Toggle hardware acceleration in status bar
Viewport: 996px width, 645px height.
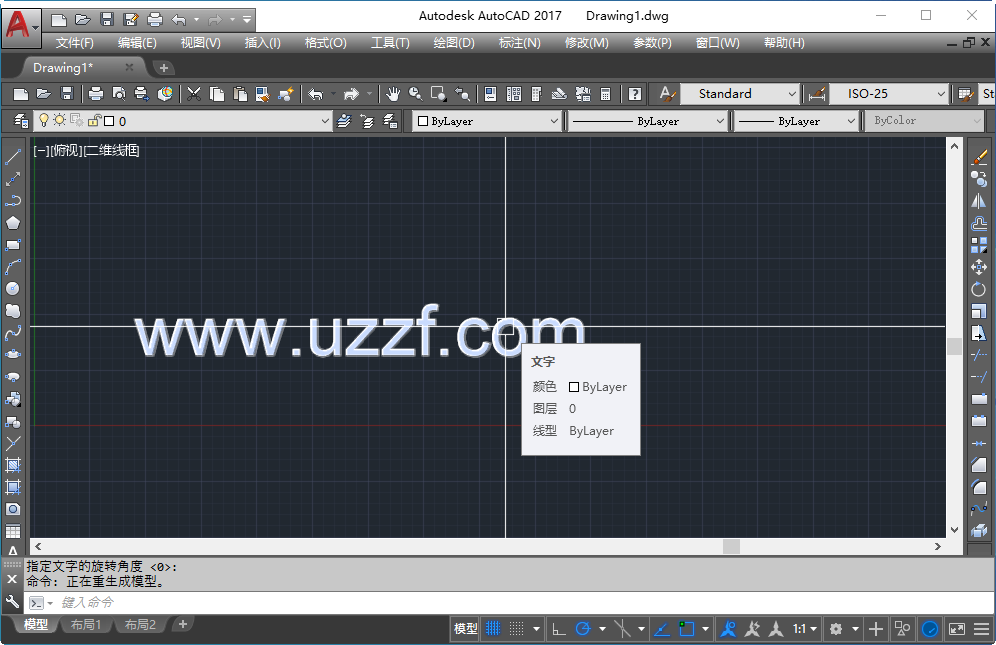tap(930, 628)
